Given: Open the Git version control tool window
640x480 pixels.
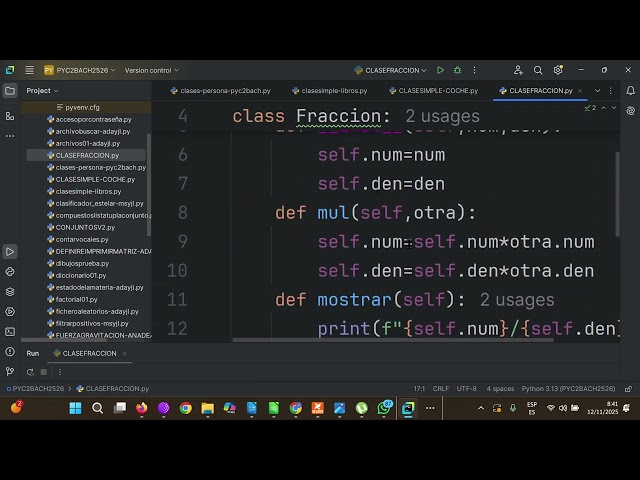Looking at the screenshot, I should (x=10, y=371).
